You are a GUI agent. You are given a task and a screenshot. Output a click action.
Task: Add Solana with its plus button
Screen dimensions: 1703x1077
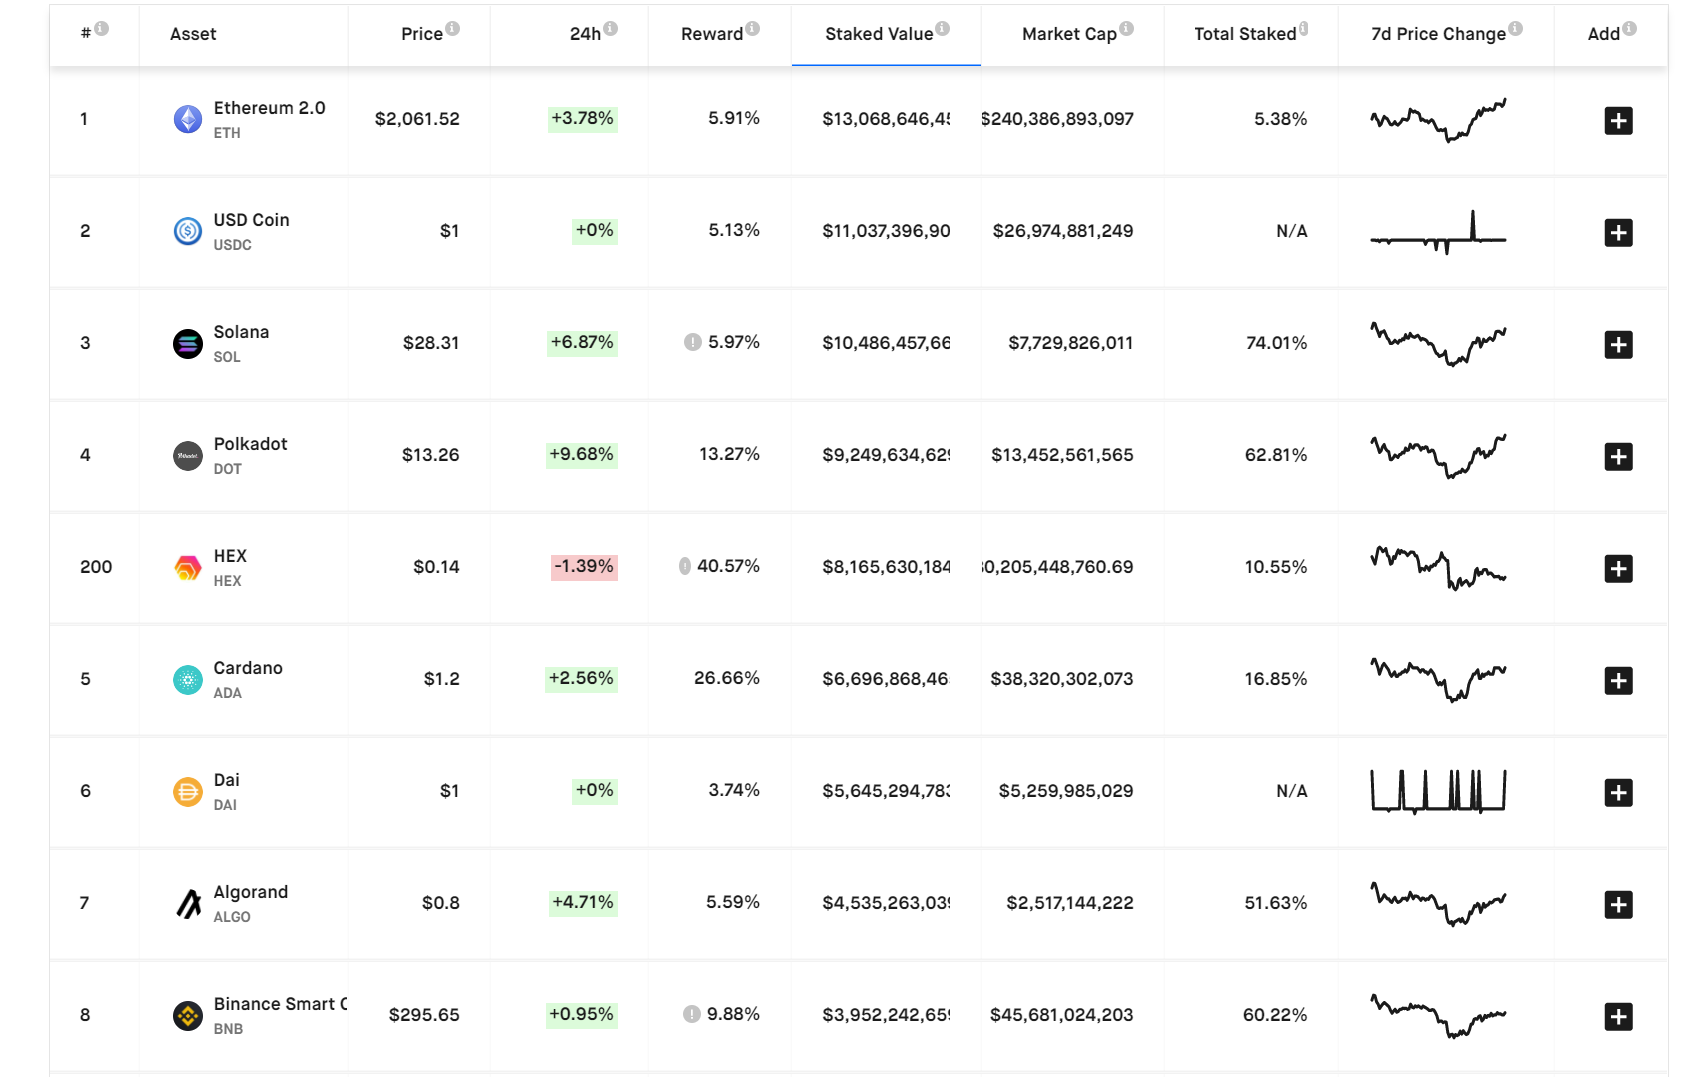coord(1618,345)
